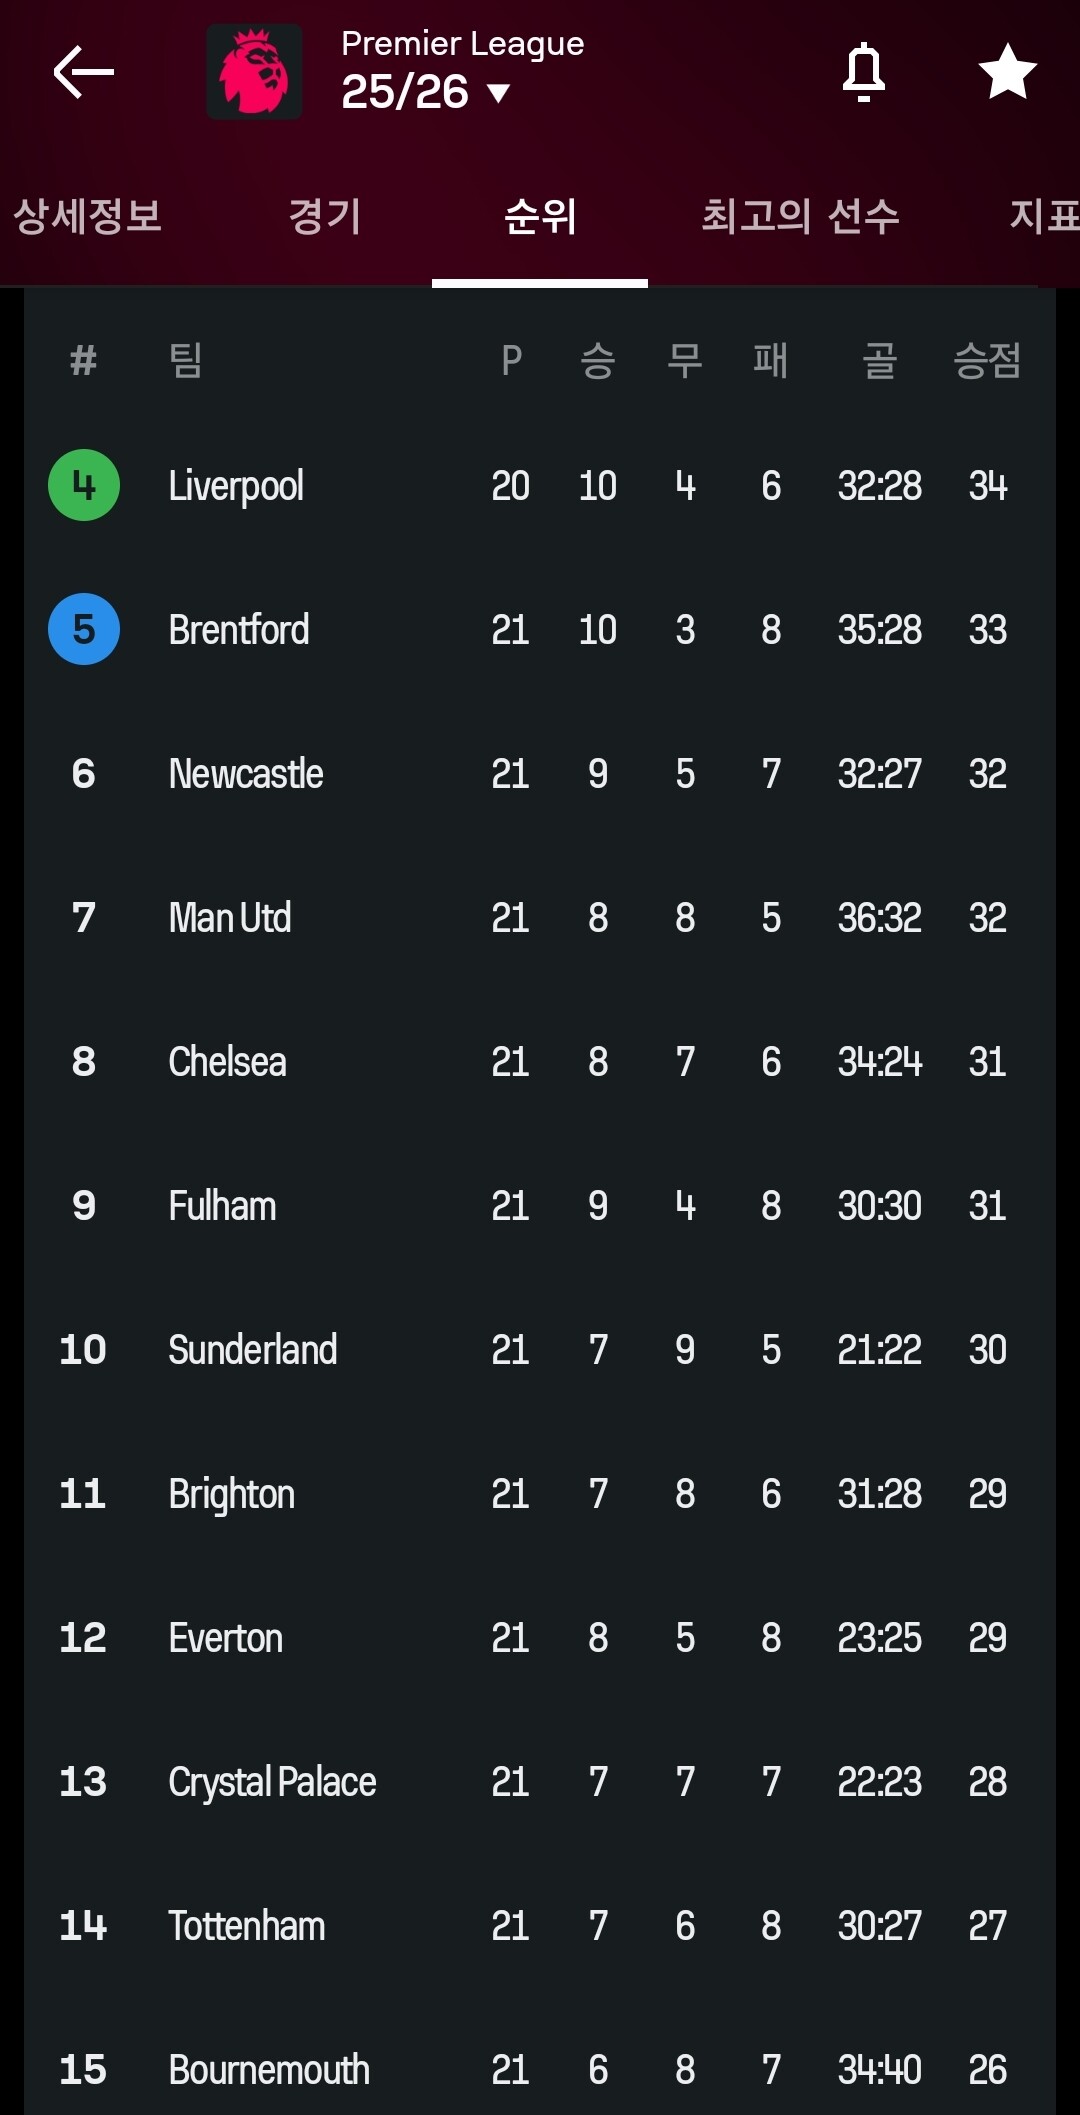Open Liverpool team page
The width and height of the screenshot is (1080, 2115).
pyautogui.click(x=236, y=486)
